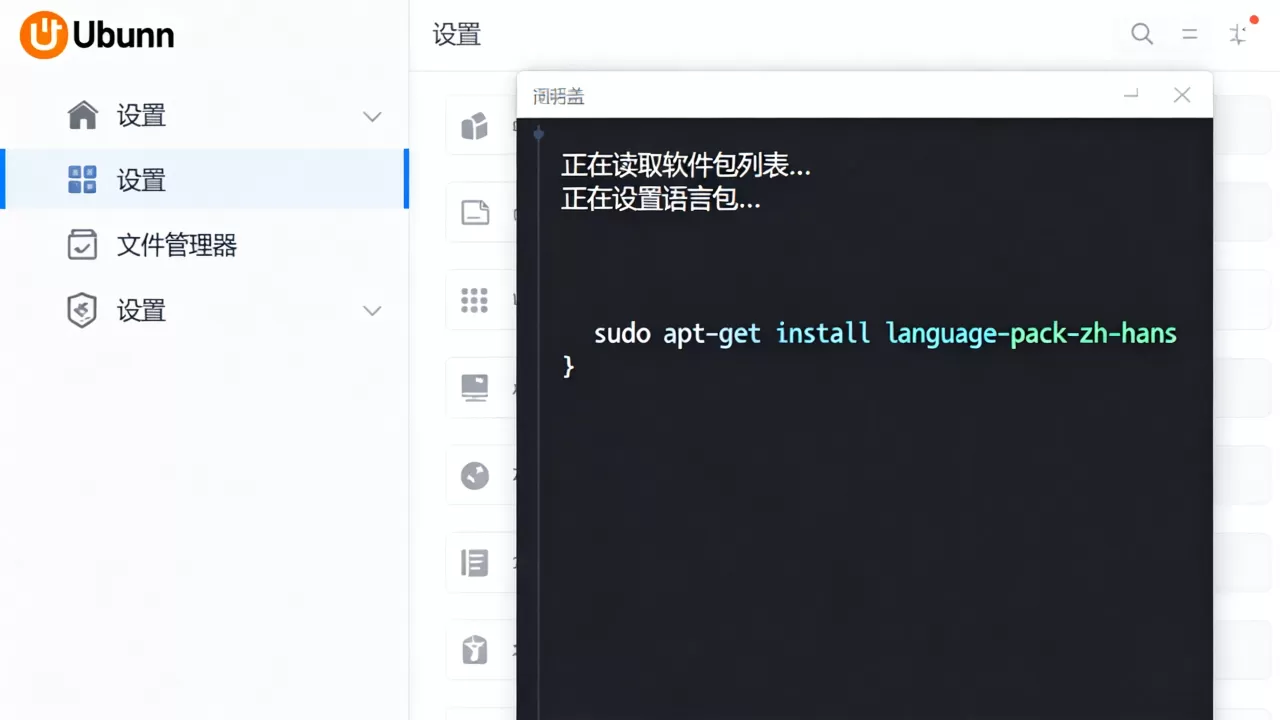Image resolution: width=1280 pixels, height=720 pixels.
Task: Minimize the 阎明盖 terminal window
Action: 1131,94
